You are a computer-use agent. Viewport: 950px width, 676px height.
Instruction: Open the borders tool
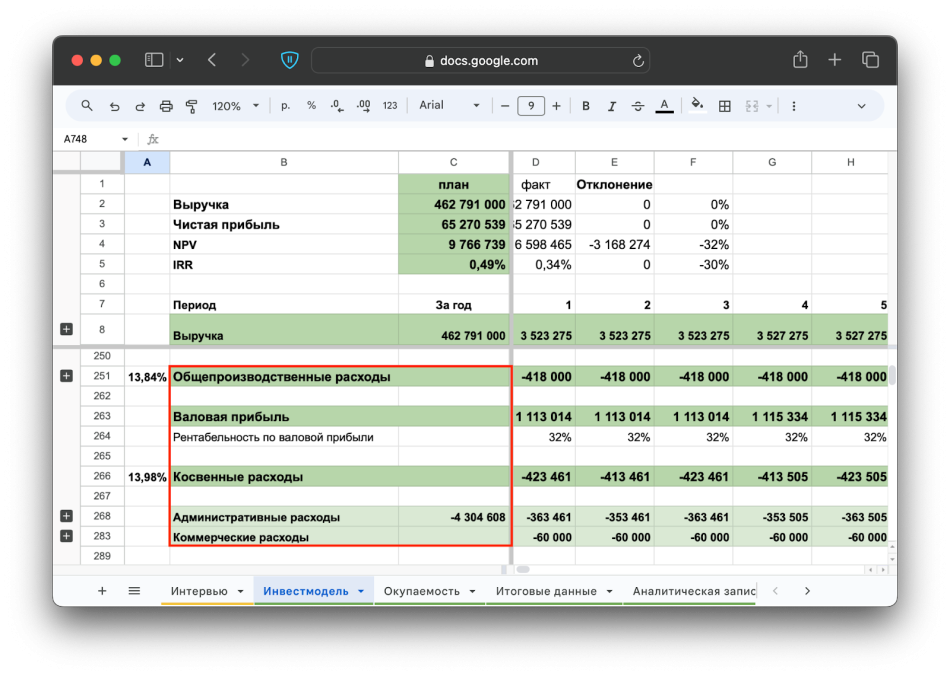pyautogui.click(x=725, y=106)
